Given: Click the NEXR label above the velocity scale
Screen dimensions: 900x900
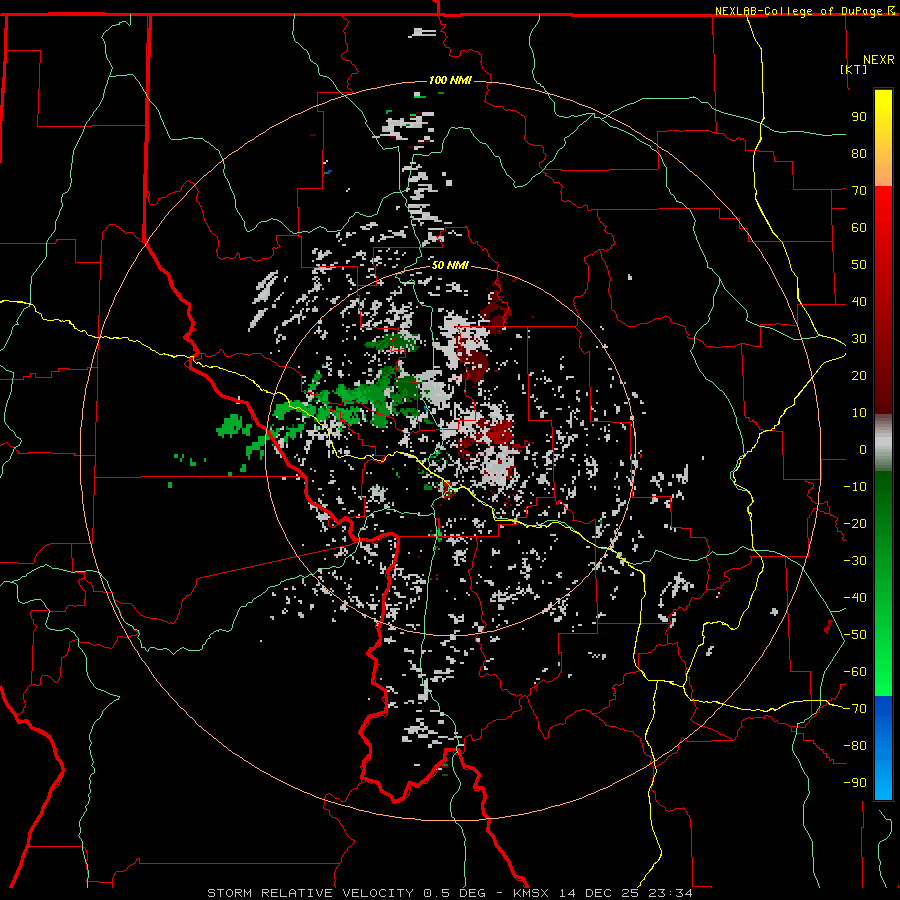Looking at the screenshot, I should 878,60.
